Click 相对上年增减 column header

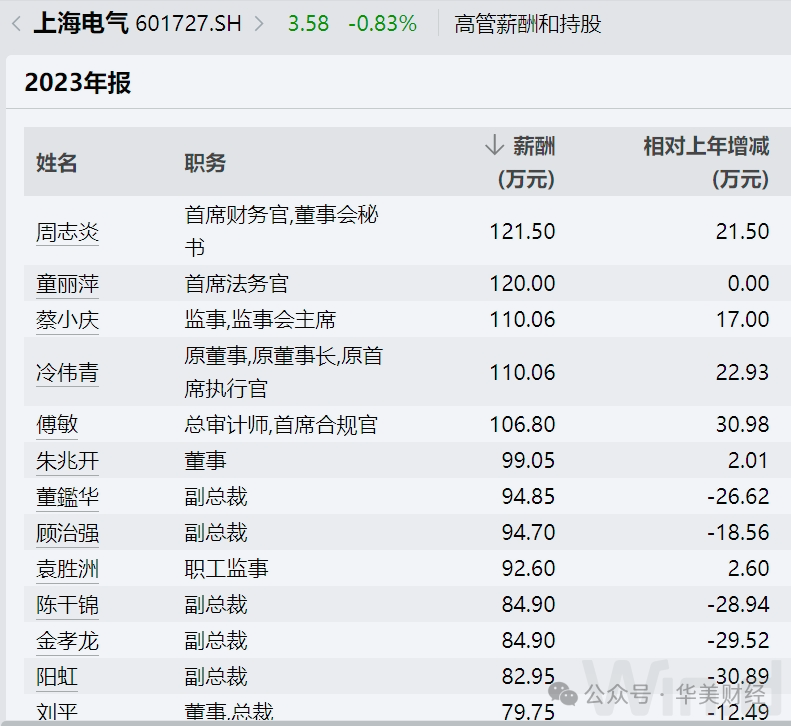point(706,162)
